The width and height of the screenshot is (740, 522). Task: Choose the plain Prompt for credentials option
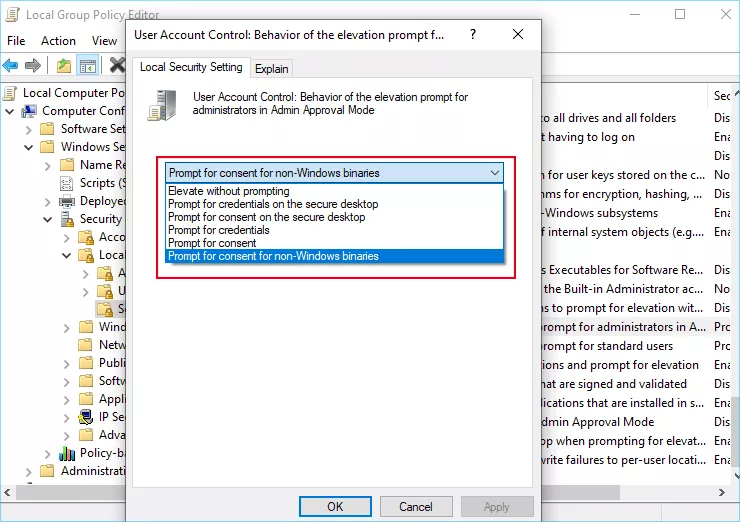click(335, 230)
